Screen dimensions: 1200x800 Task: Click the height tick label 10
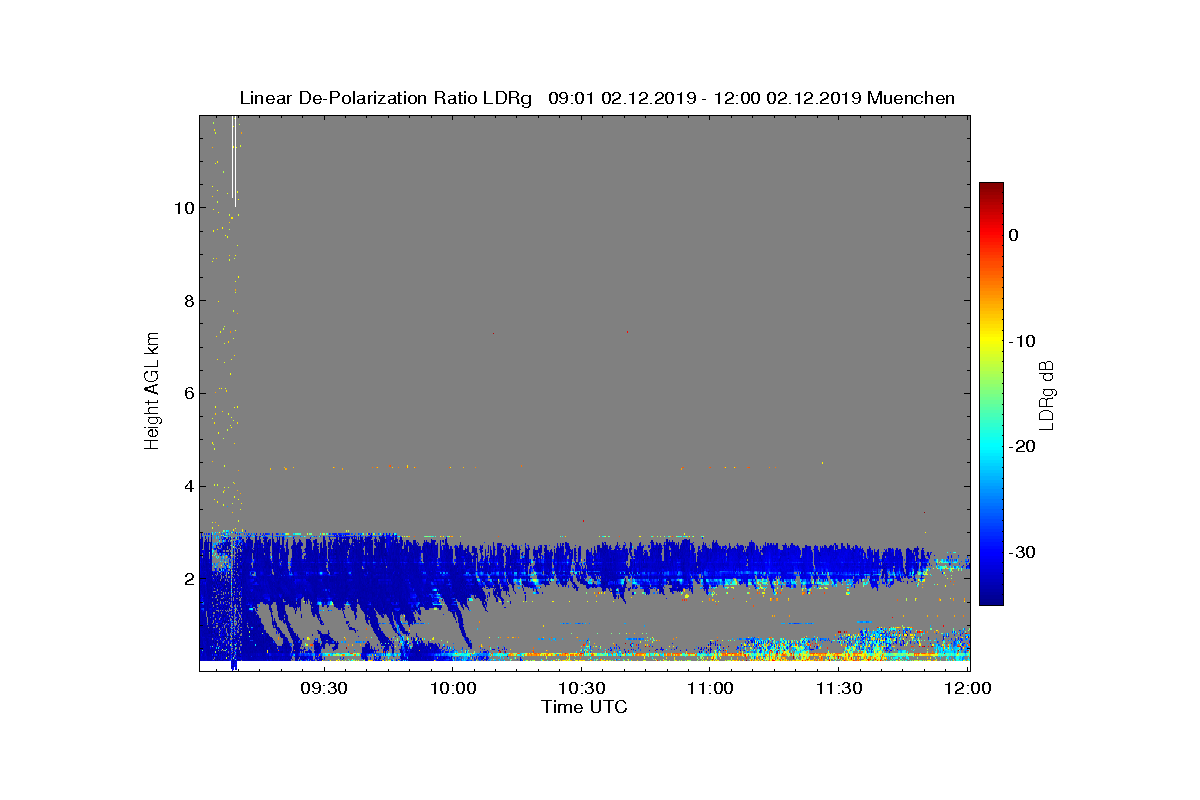click(183, 208)
